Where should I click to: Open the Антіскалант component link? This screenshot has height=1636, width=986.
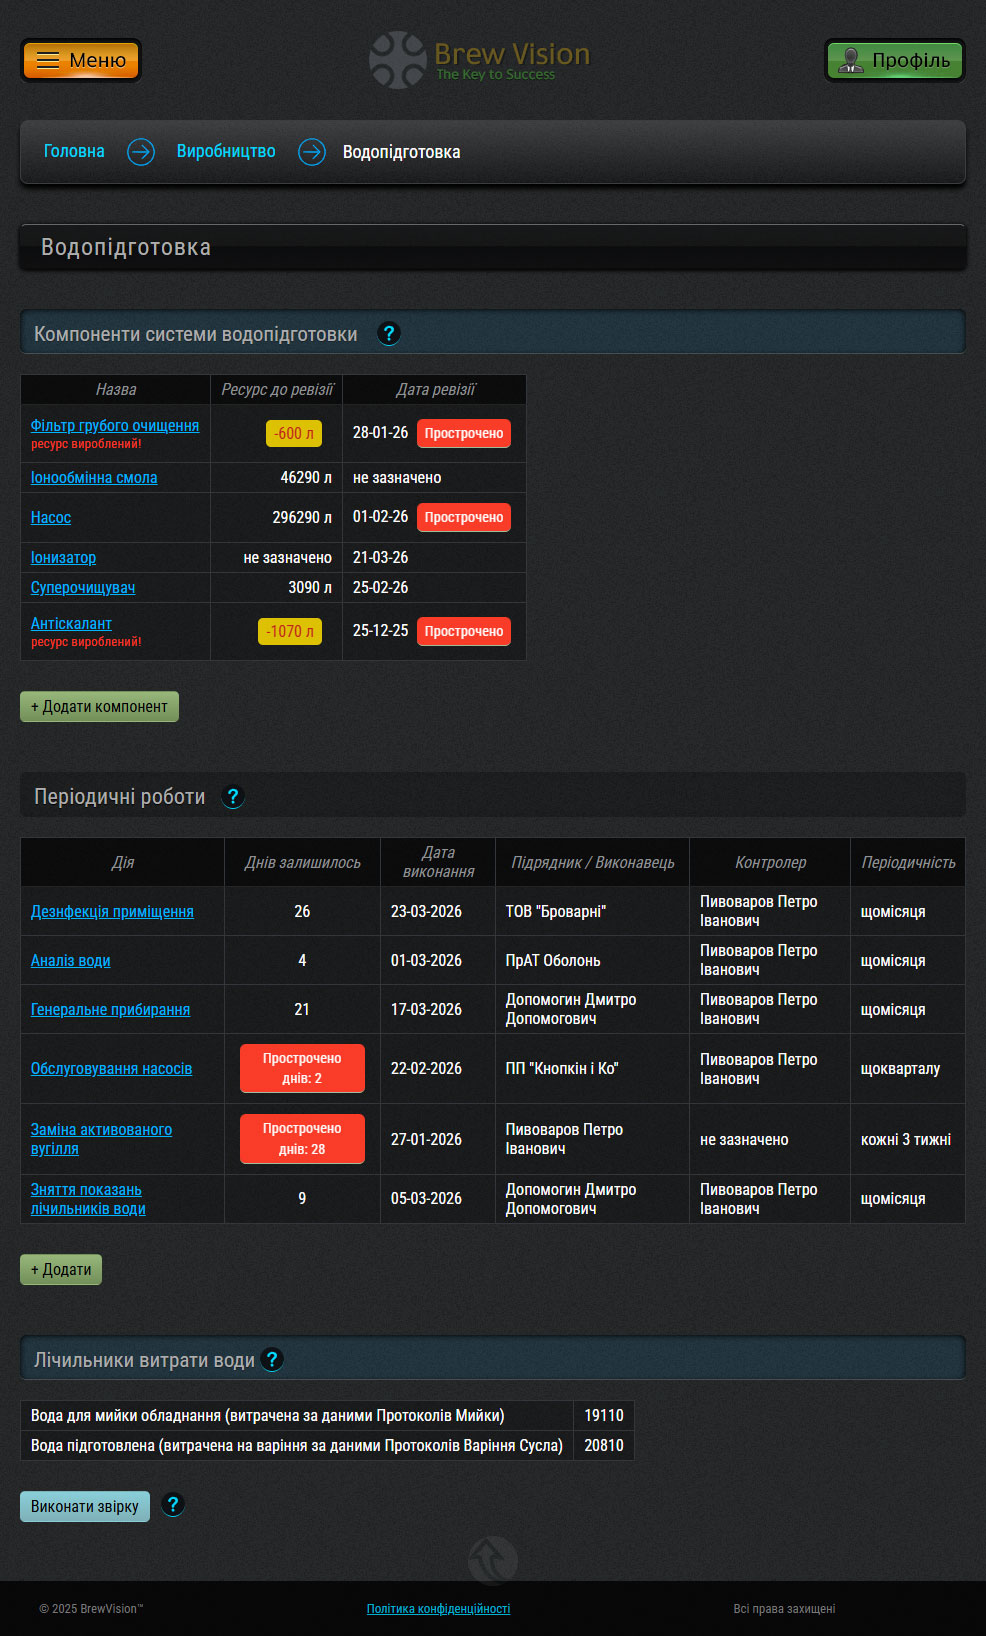click(x=71, y=624)
